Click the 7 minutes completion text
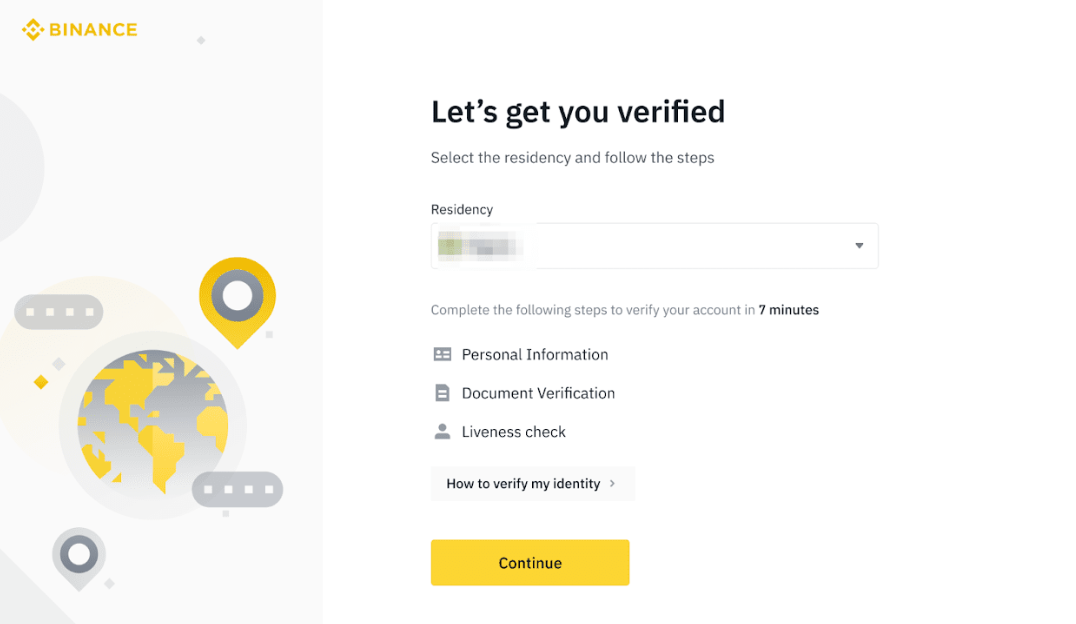 [x=789, y=310]
